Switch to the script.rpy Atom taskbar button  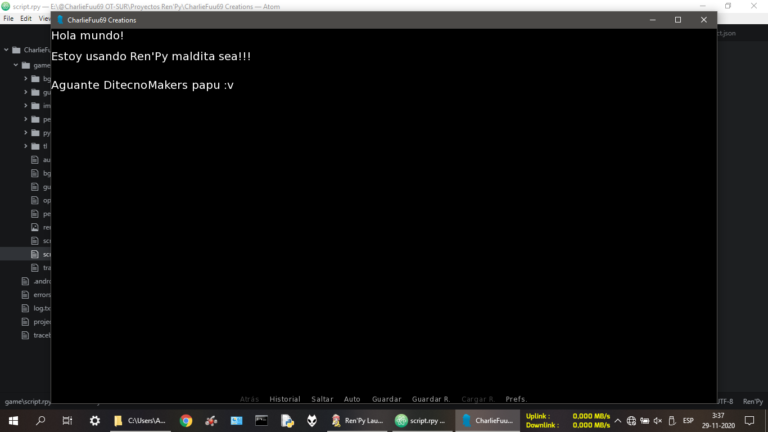[420, 421]
